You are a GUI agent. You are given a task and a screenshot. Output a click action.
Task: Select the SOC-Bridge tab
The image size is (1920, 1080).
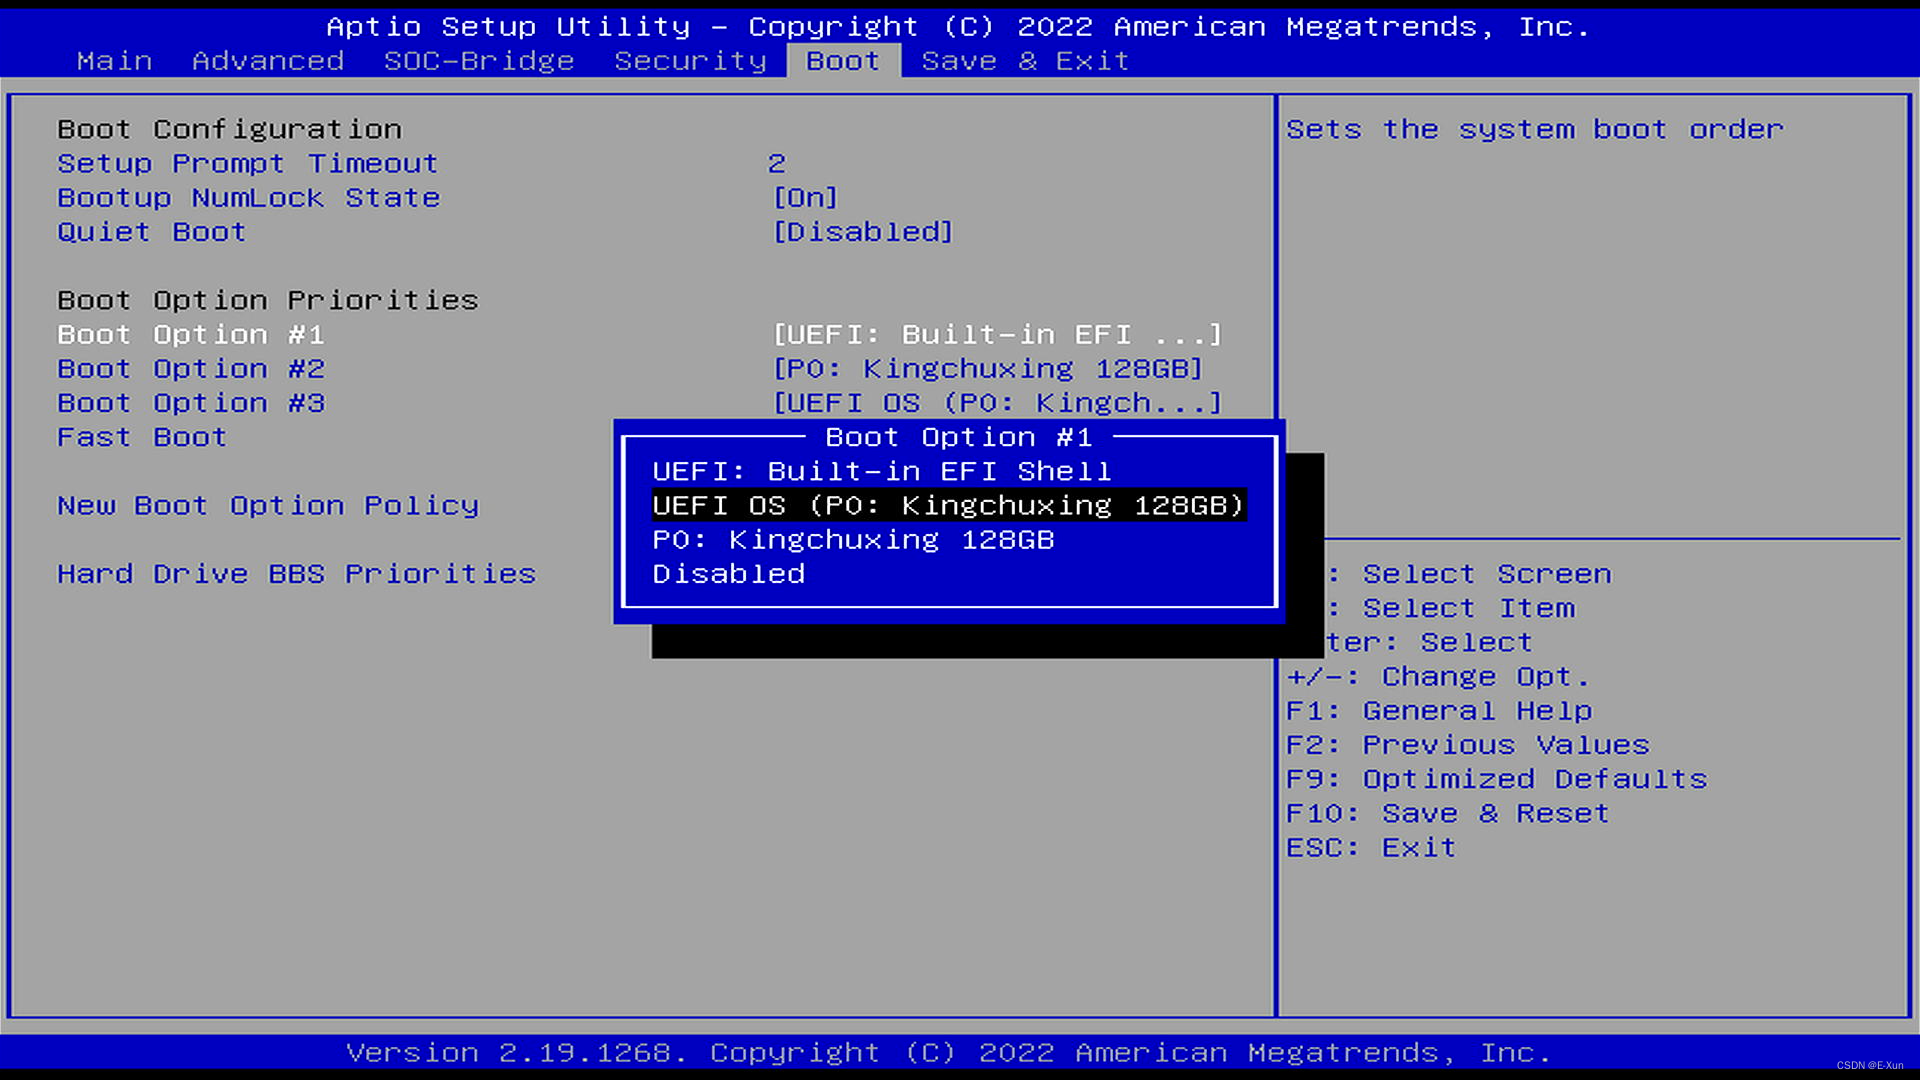pyautogui.click(x=477, y=60)
